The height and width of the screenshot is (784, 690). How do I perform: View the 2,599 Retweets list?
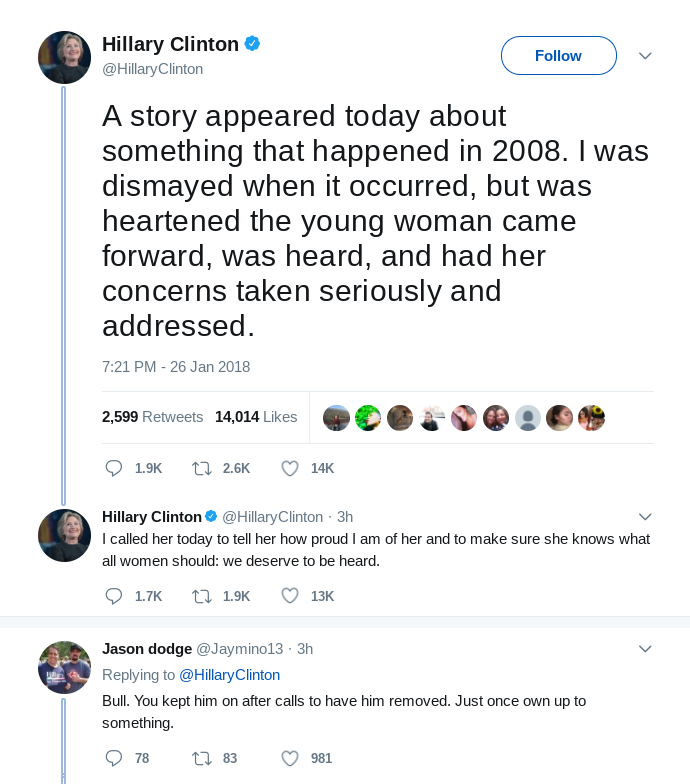click(152, 417)
